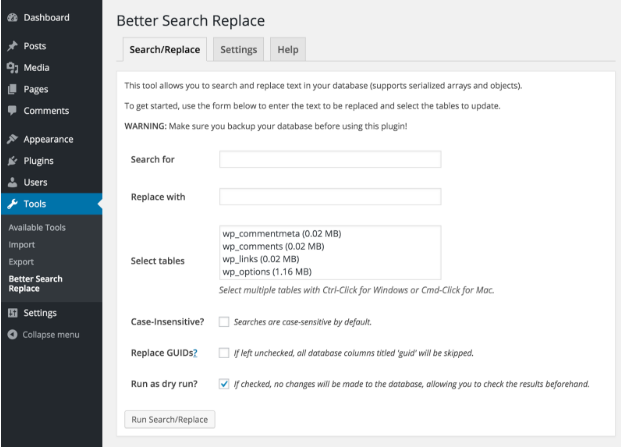This screenshot has height=447, width=621.
Task: Click the Posts pushpin icon
Action: click(x=13, y=46)
